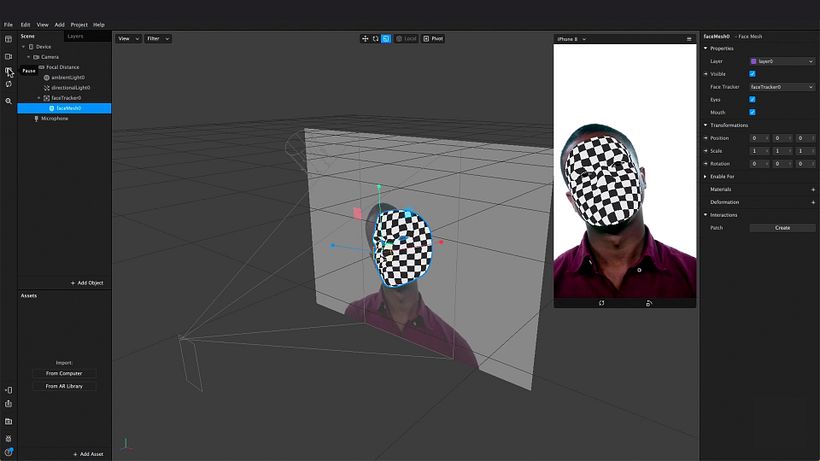The image size is (820, 461).
Task: Click the Add Asset button
Action: [88, 454]
